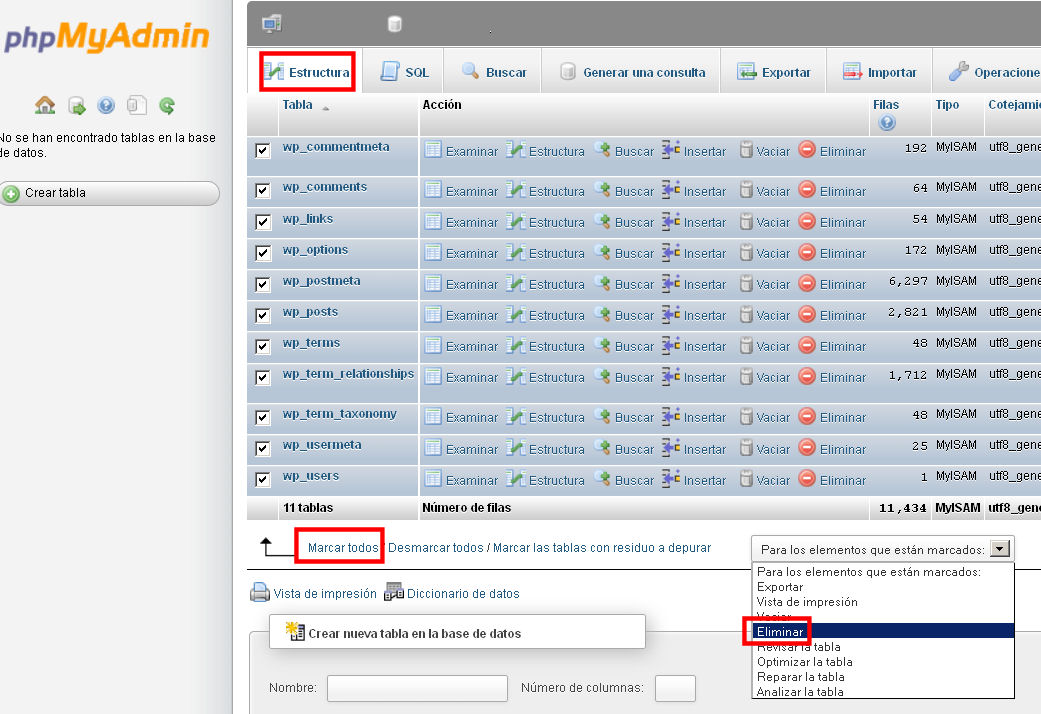Deselect the wp_term_taxonomy checkbox
The height and width of the screenshot is (714, 1041).
click(263, 417)
